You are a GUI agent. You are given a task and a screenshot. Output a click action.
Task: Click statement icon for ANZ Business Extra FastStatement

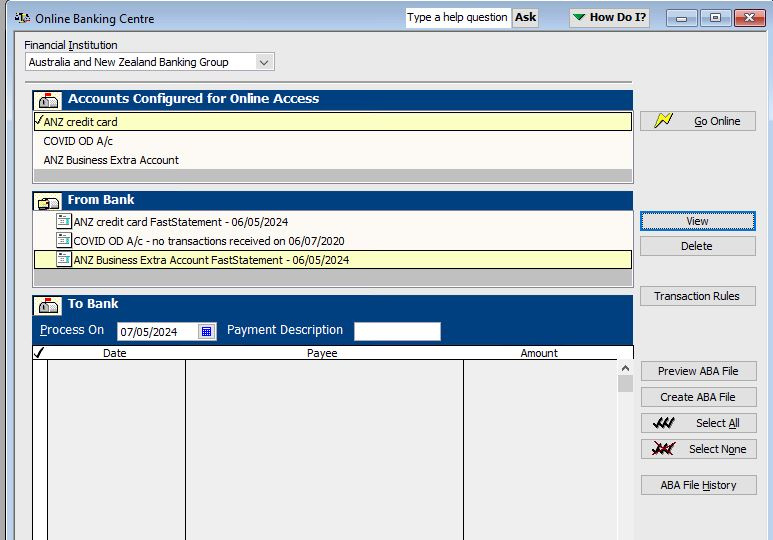coord(64,259)
